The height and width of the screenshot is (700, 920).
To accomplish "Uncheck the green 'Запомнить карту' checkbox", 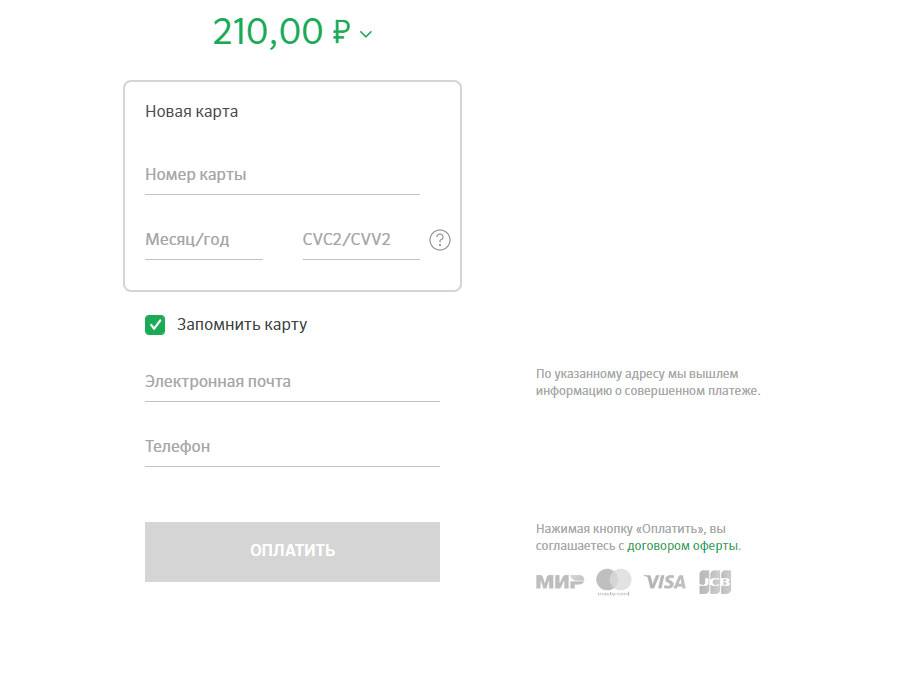I will click(x=155, y=325).
